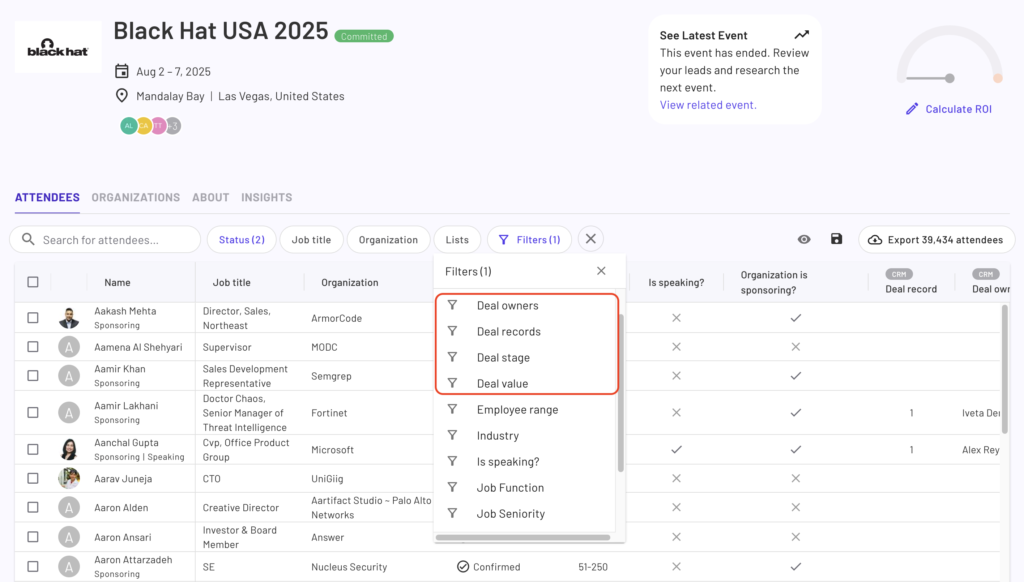
Task: Click the funnel icon beside Deal owners filter
Action: pos(454,305)
